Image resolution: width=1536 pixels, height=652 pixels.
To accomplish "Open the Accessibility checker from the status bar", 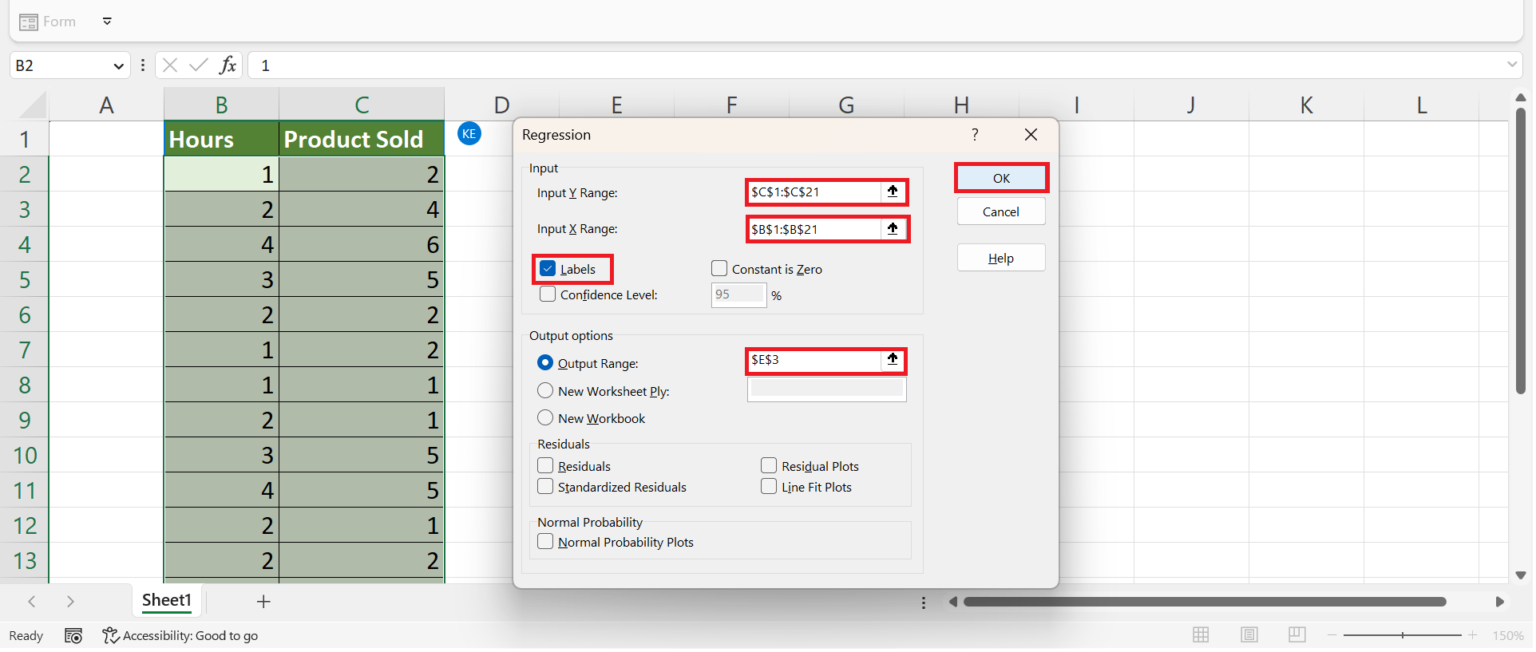I will pos(180,635).
